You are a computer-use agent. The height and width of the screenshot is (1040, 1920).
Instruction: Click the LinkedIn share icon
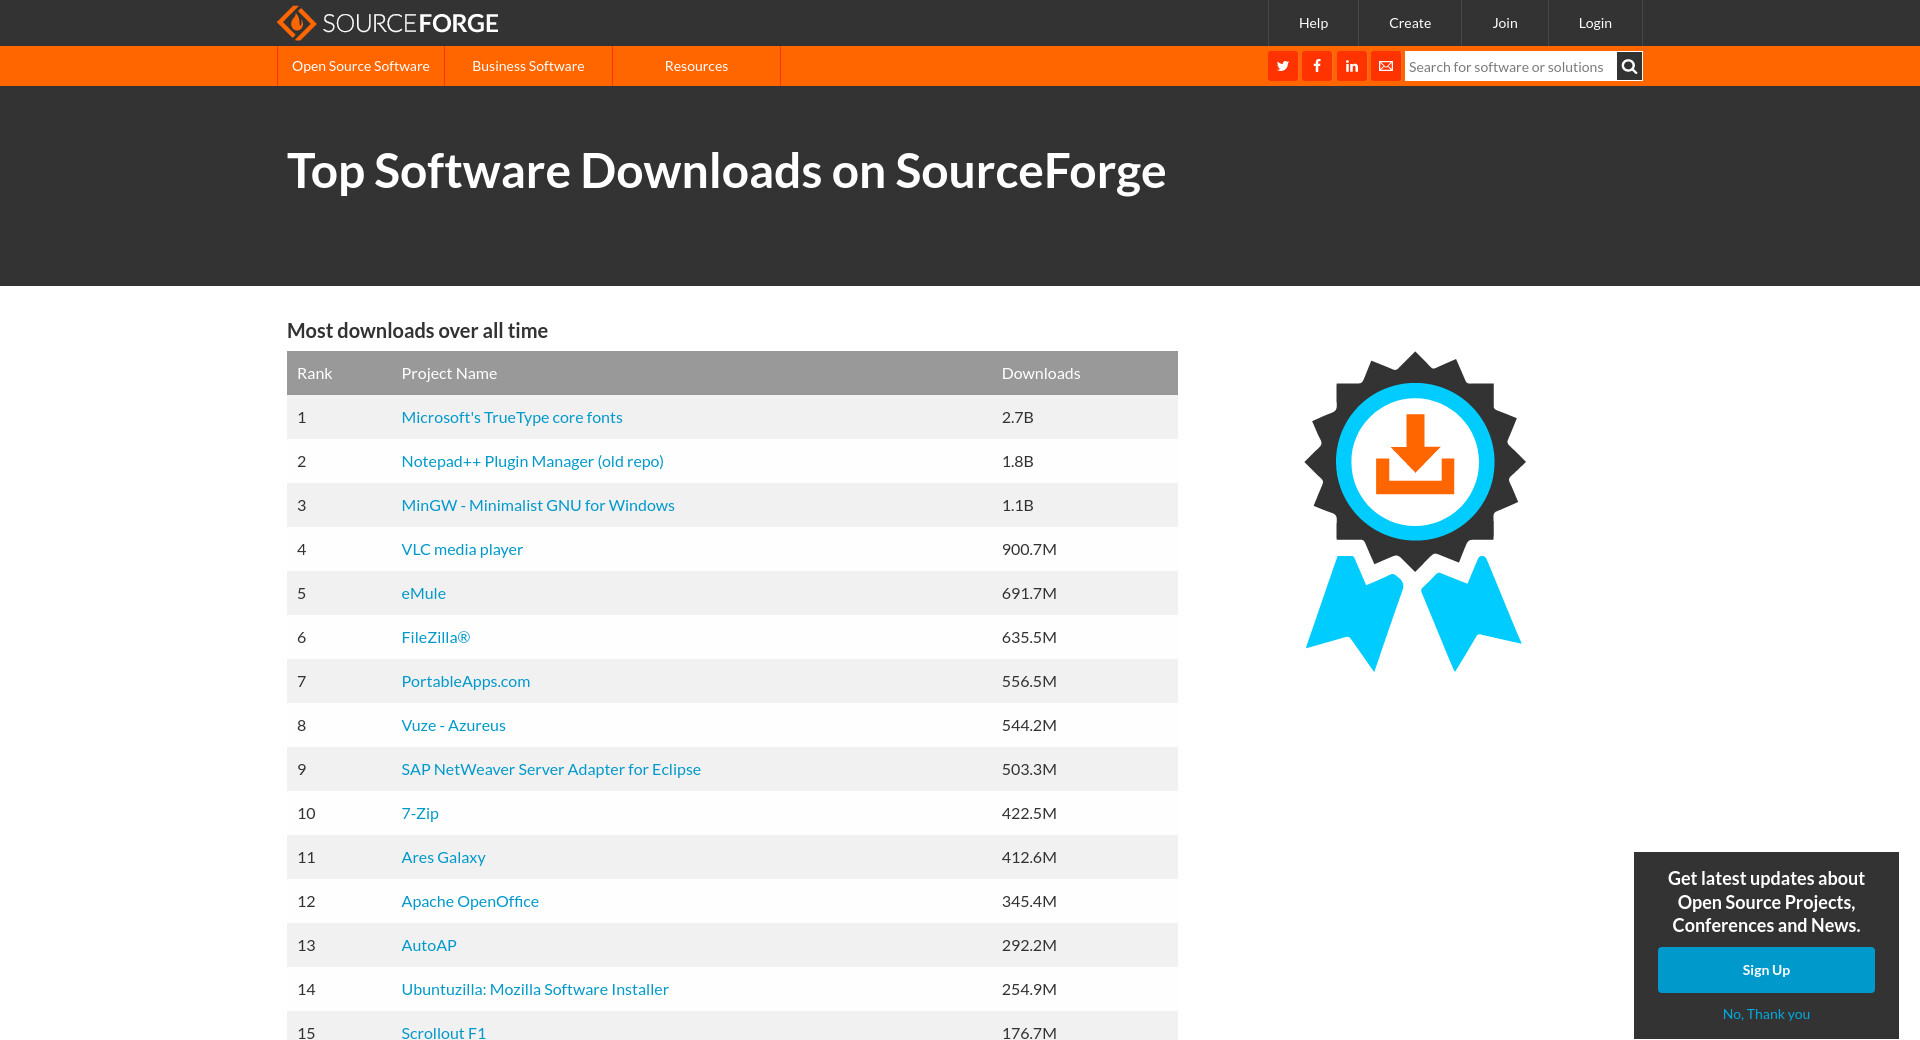pyautogui.click(x=1351, y=66)
